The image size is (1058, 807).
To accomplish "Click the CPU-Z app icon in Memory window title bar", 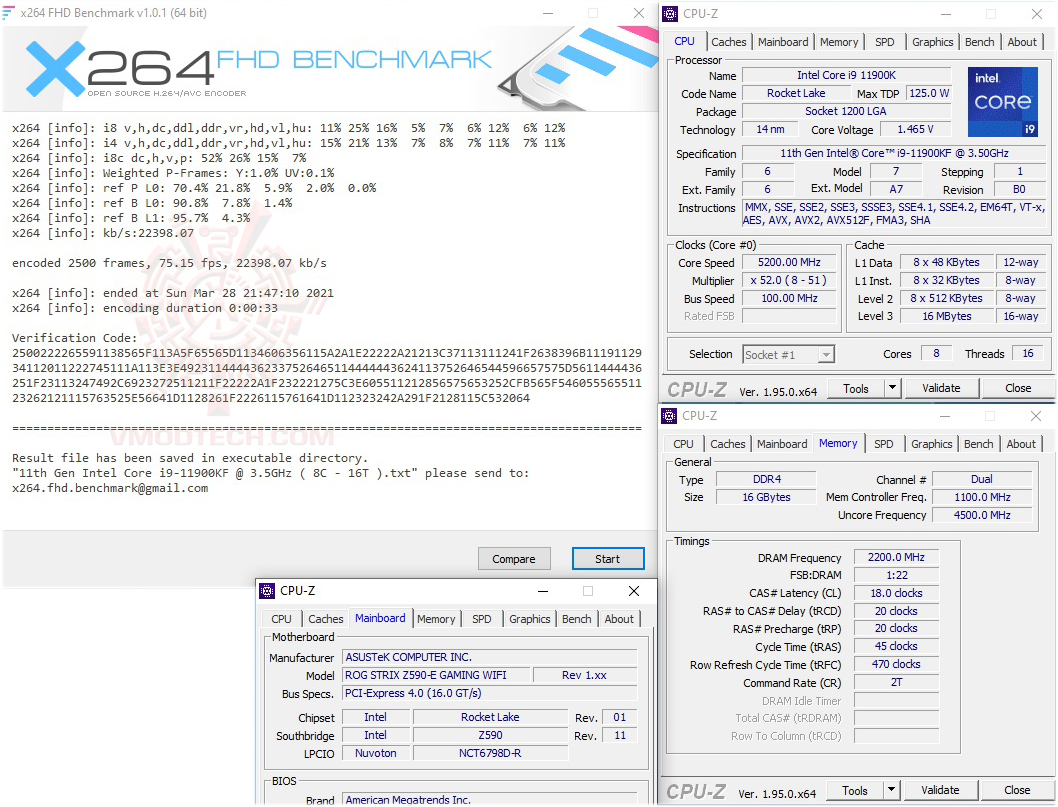I will pyautogui.click(x=669, y=416).
